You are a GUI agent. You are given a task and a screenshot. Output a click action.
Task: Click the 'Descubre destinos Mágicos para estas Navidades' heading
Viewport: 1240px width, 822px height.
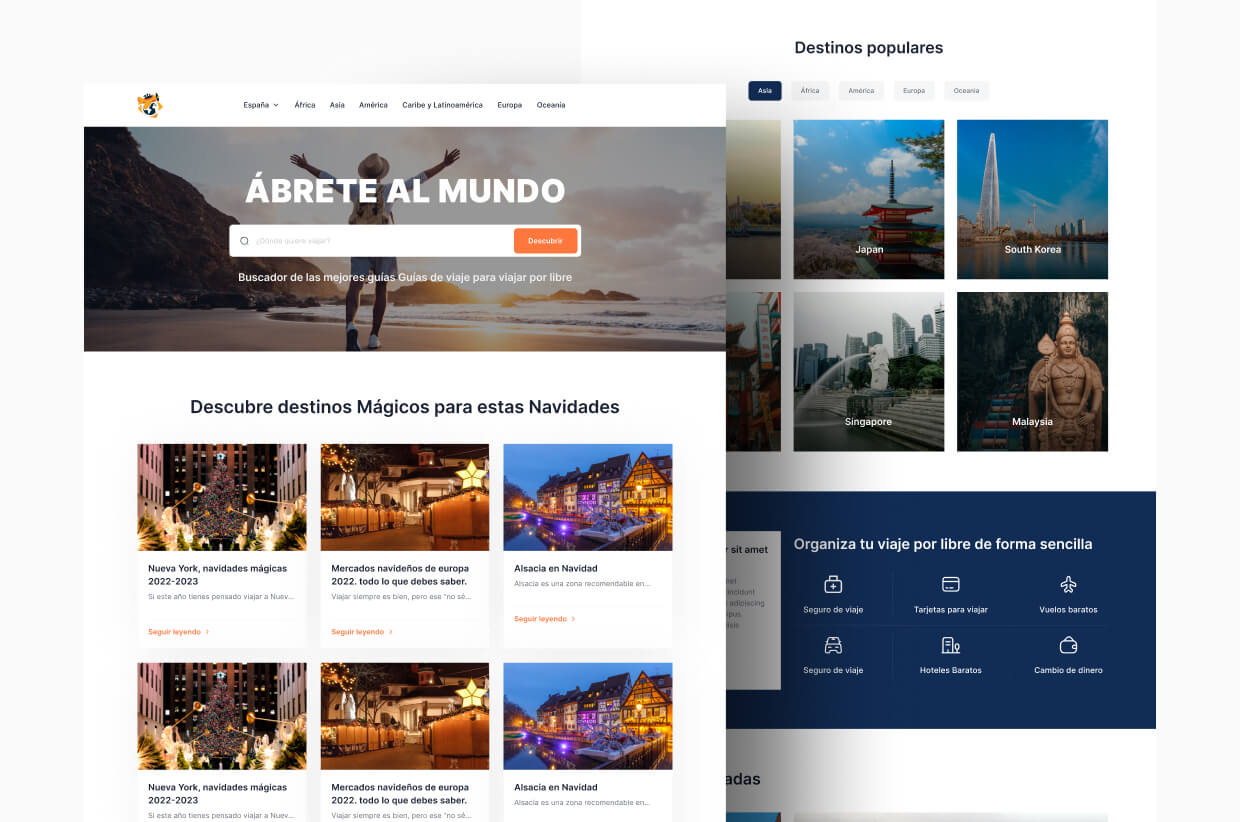(405, 407)
